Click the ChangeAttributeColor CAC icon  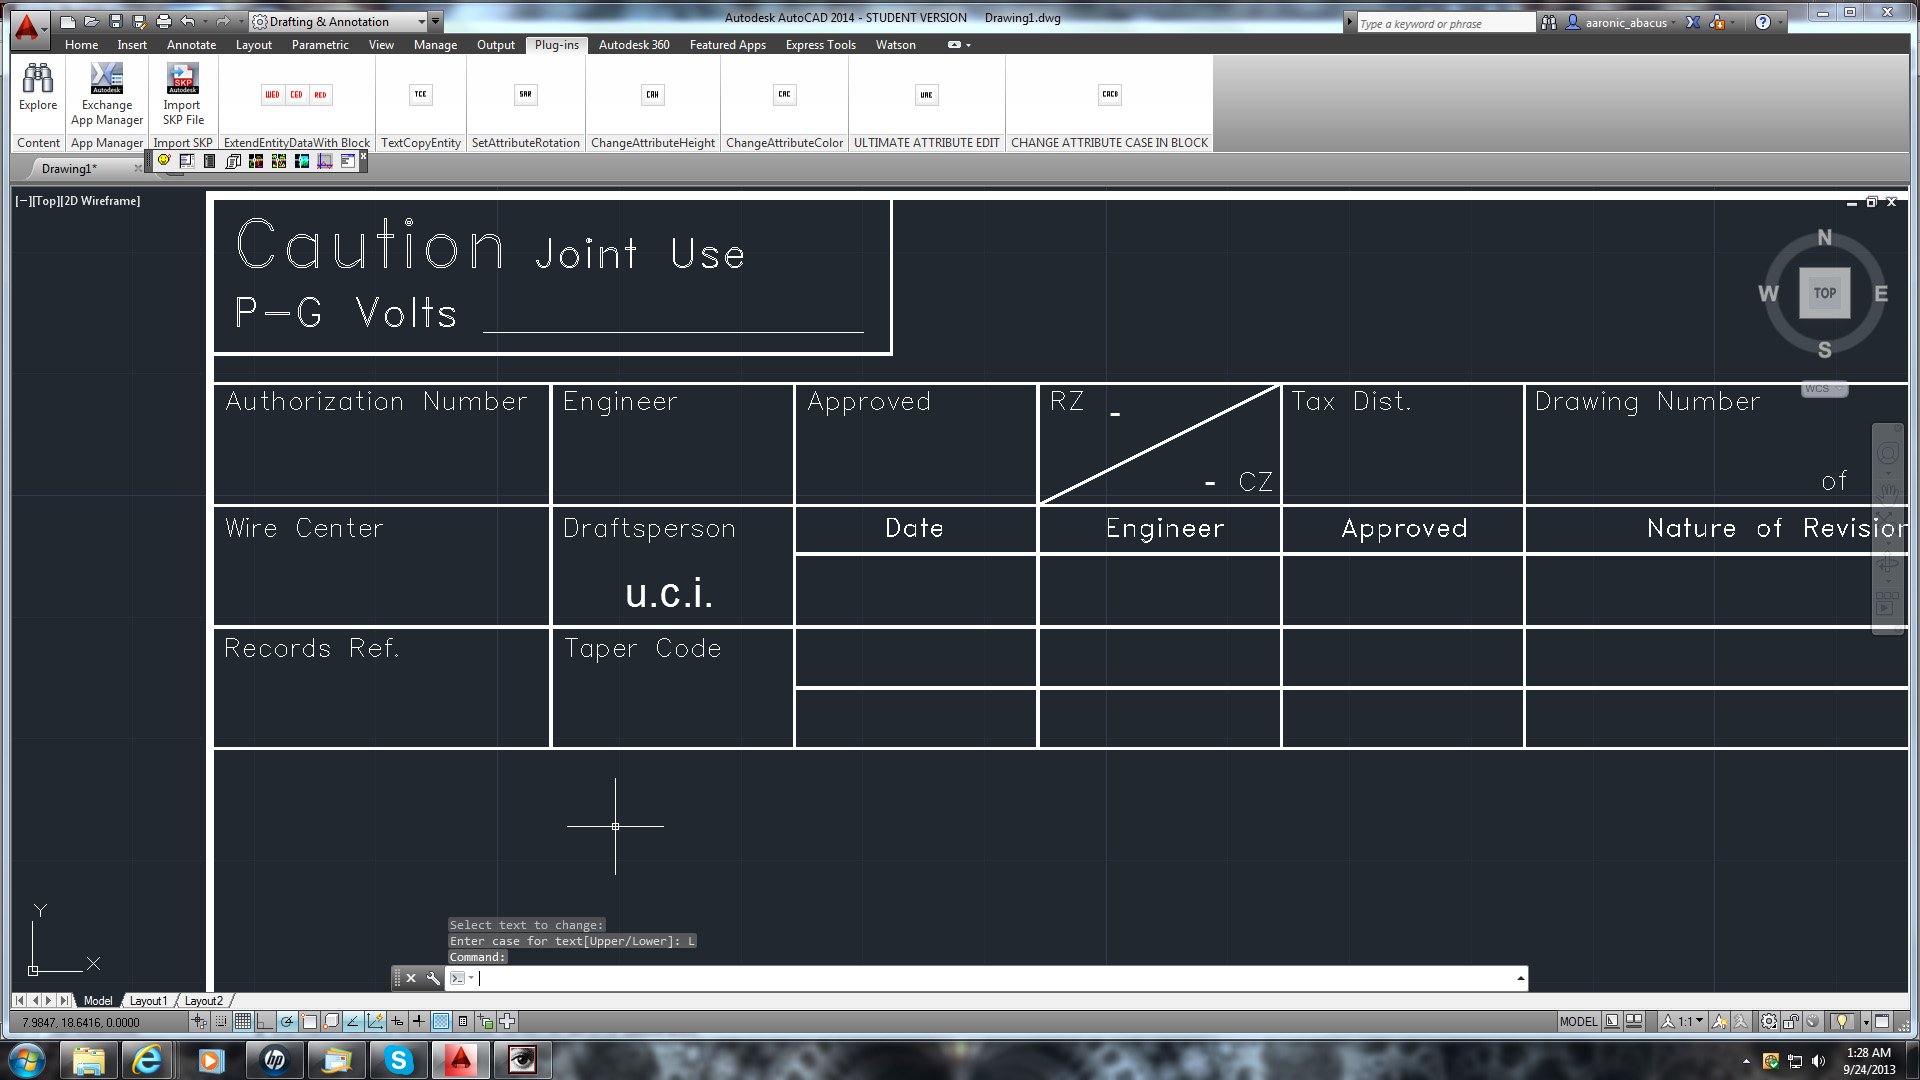[x=784, y=95]
